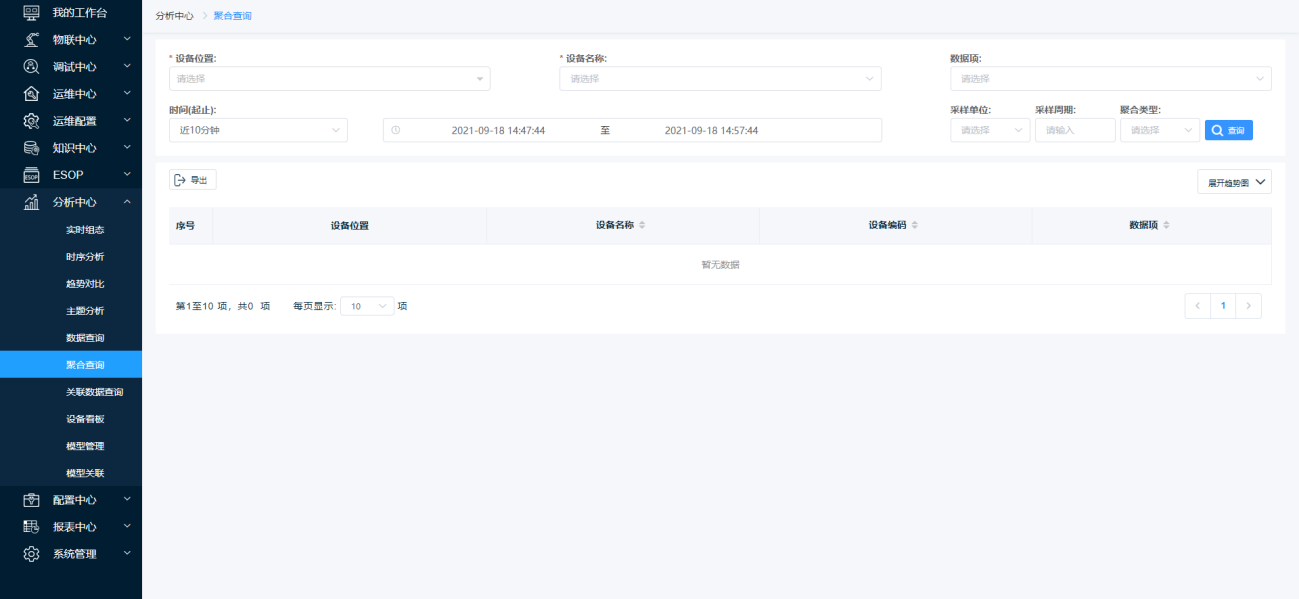Click the 运维配置 gear icon
Image resolution: width=1299 pixels, height=599 pixels.
tap(31, 121)
